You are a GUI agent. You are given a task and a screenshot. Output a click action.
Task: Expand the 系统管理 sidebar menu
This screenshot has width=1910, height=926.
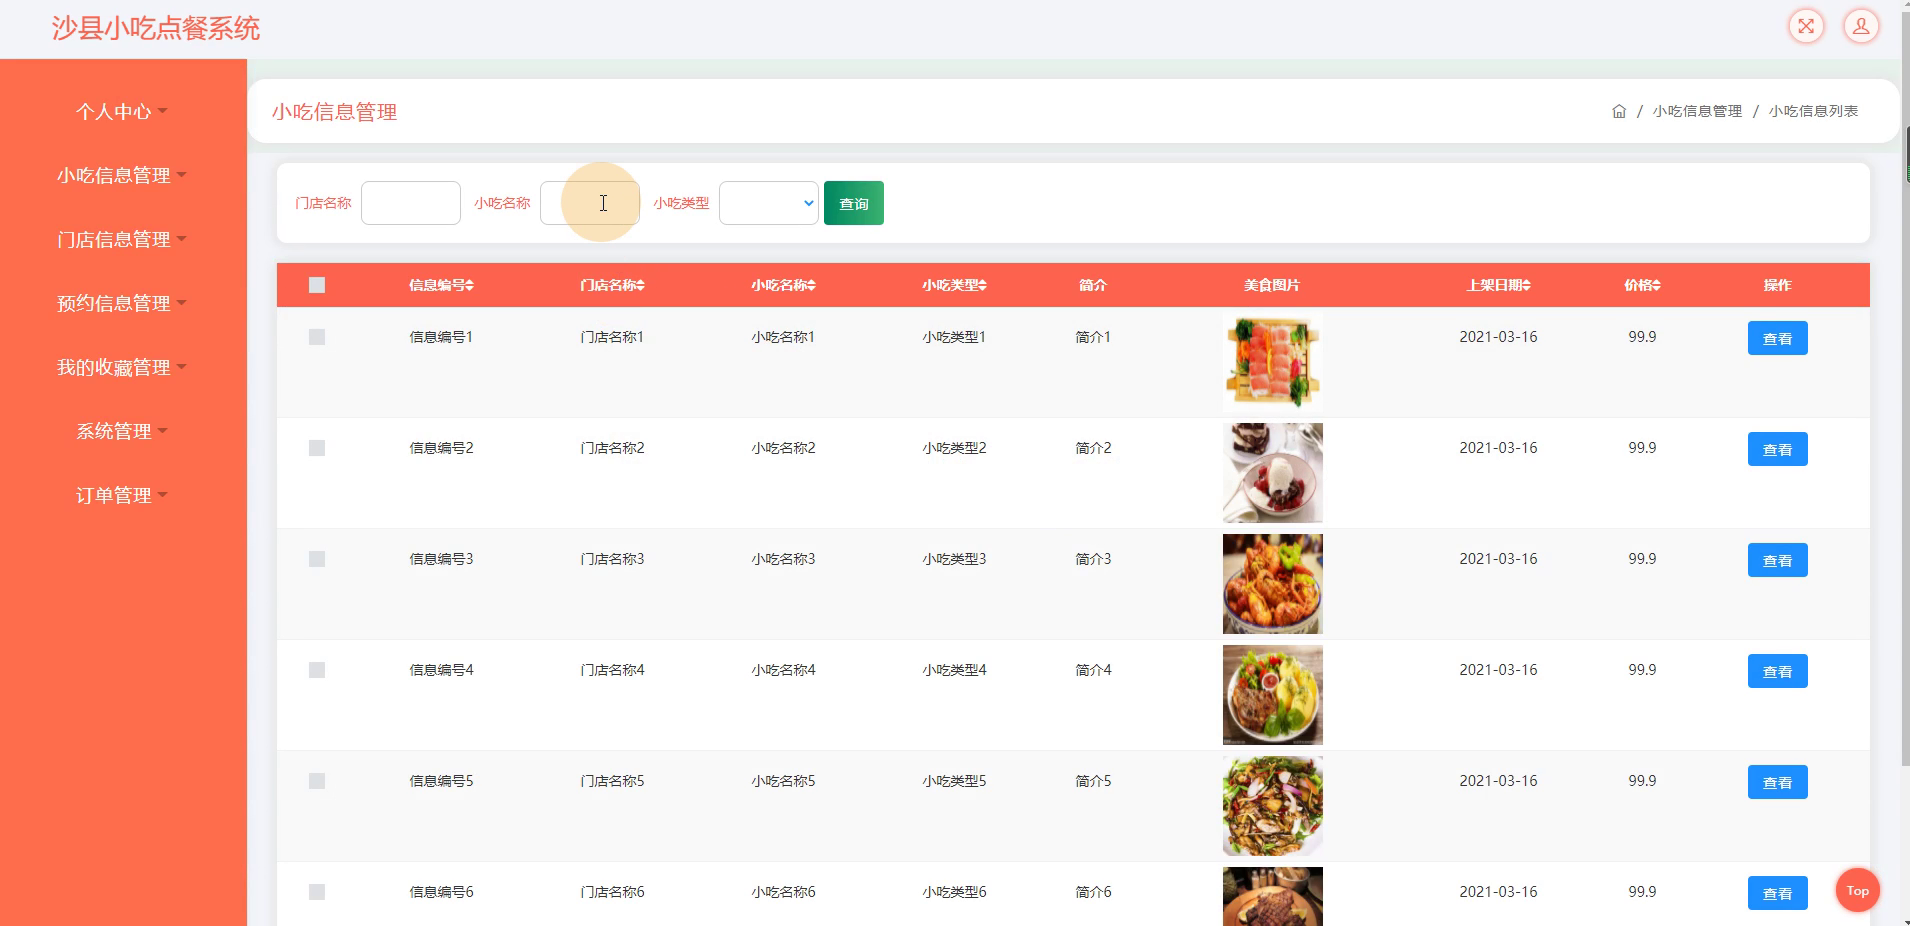(x=122, y=431)
